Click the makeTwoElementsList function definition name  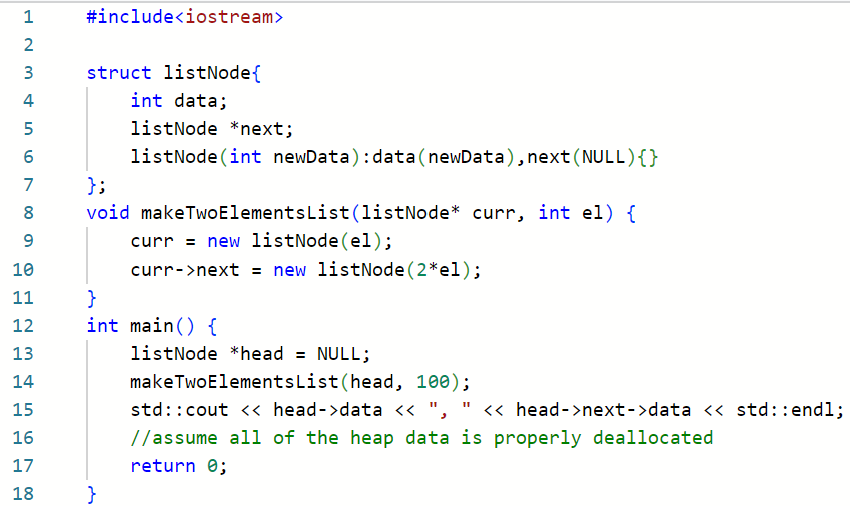pyautogui.click(x=245, y=213)
